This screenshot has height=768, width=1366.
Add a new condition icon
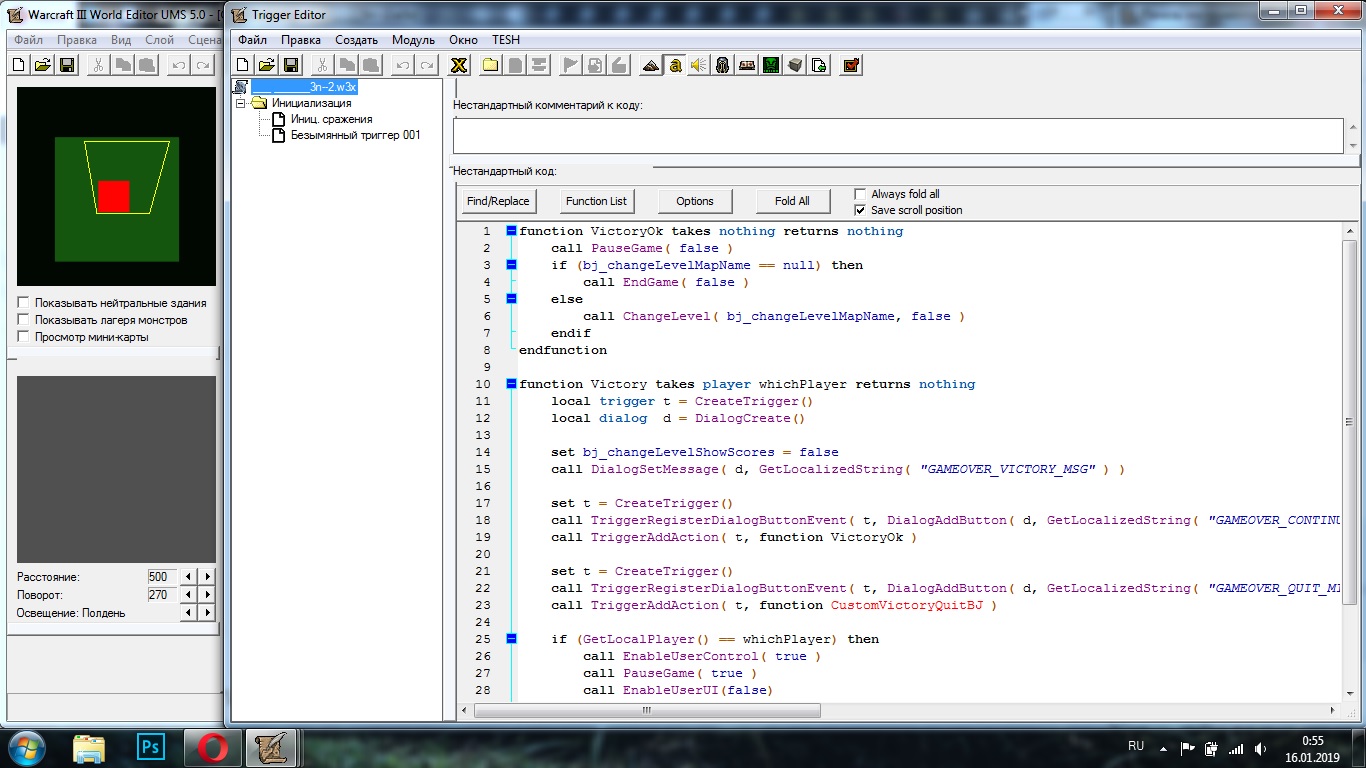pos(594,65)
